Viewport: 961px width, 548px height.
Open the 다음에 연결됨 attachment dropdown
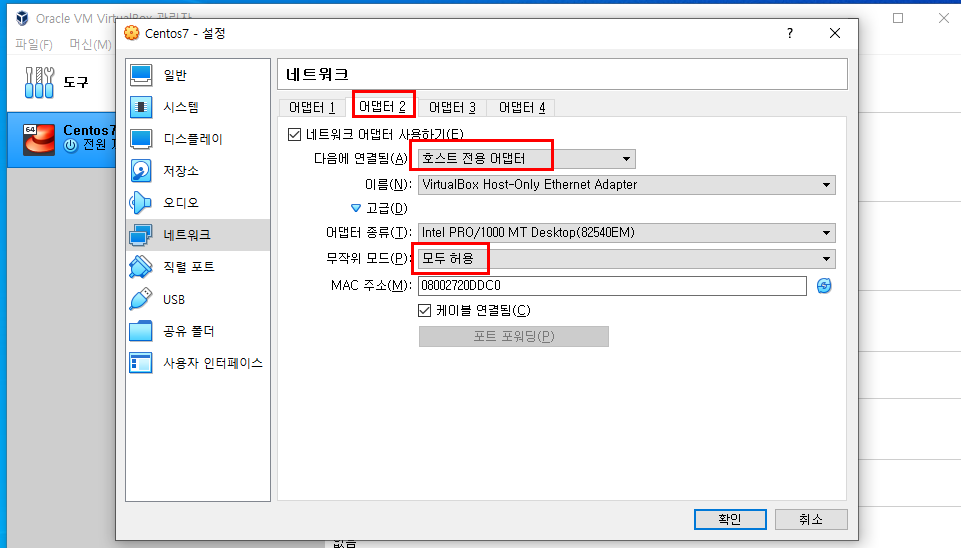(526, 159)
